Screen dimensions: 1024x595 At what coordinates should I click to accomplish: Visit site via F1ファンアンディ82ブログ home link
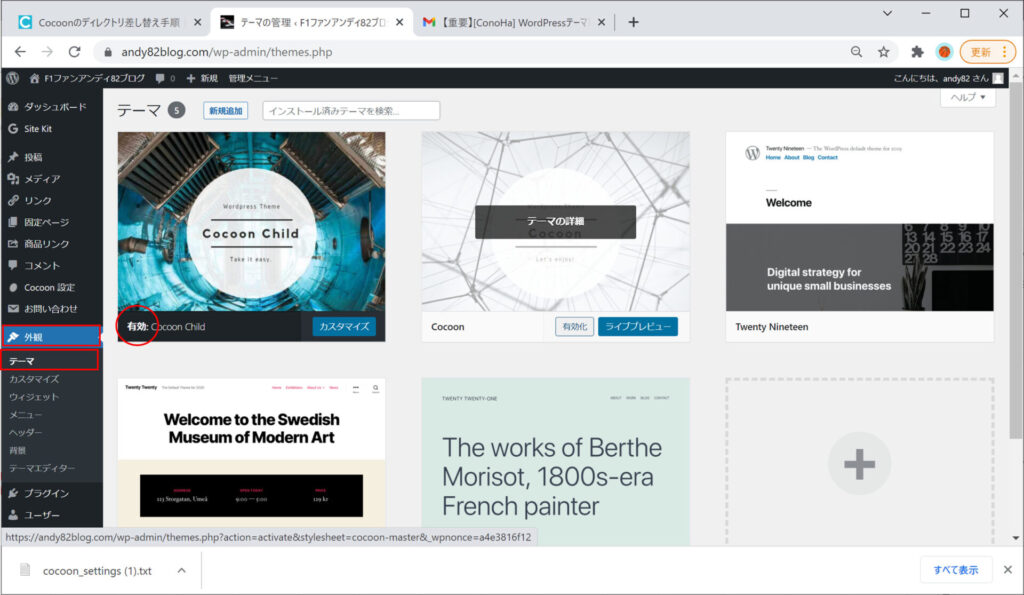pos(87,78)
